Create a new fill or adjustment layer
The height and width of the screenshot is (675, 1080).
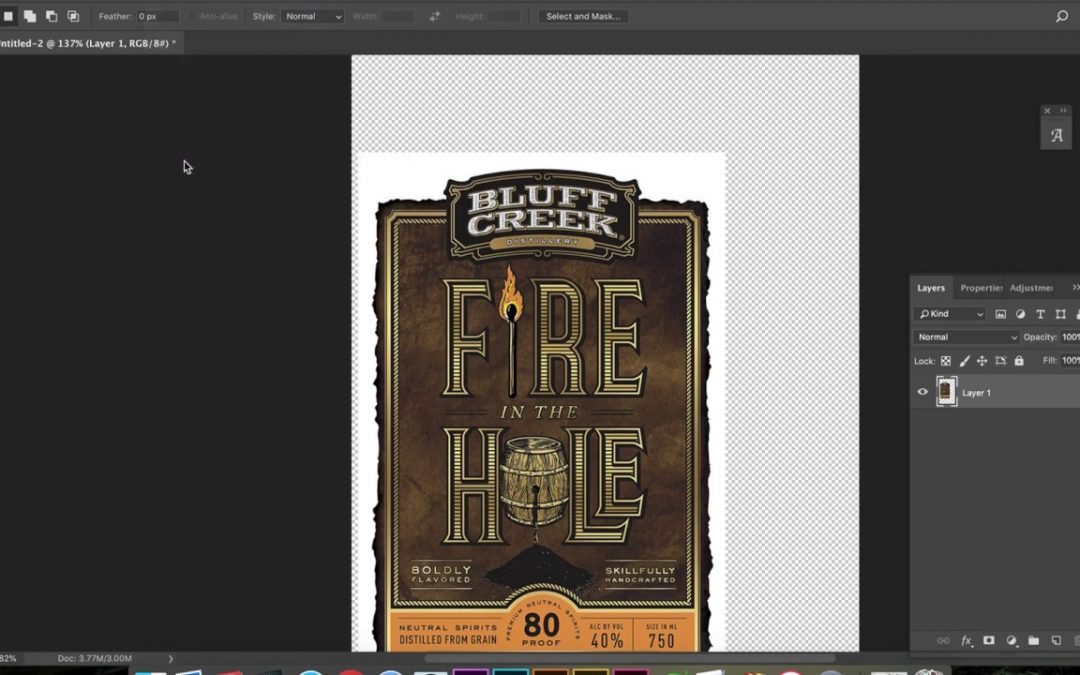(x=1011, y=641)
